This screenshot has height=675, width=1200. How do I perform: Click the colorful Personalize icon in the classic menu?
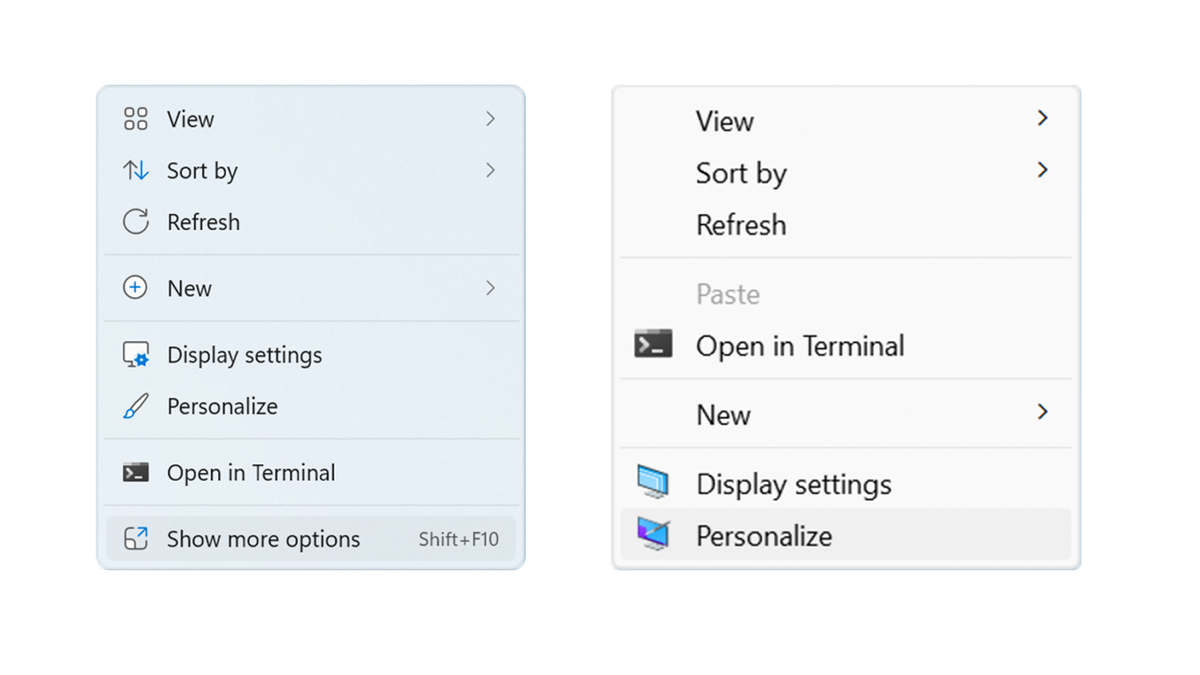tap(653, 535)
